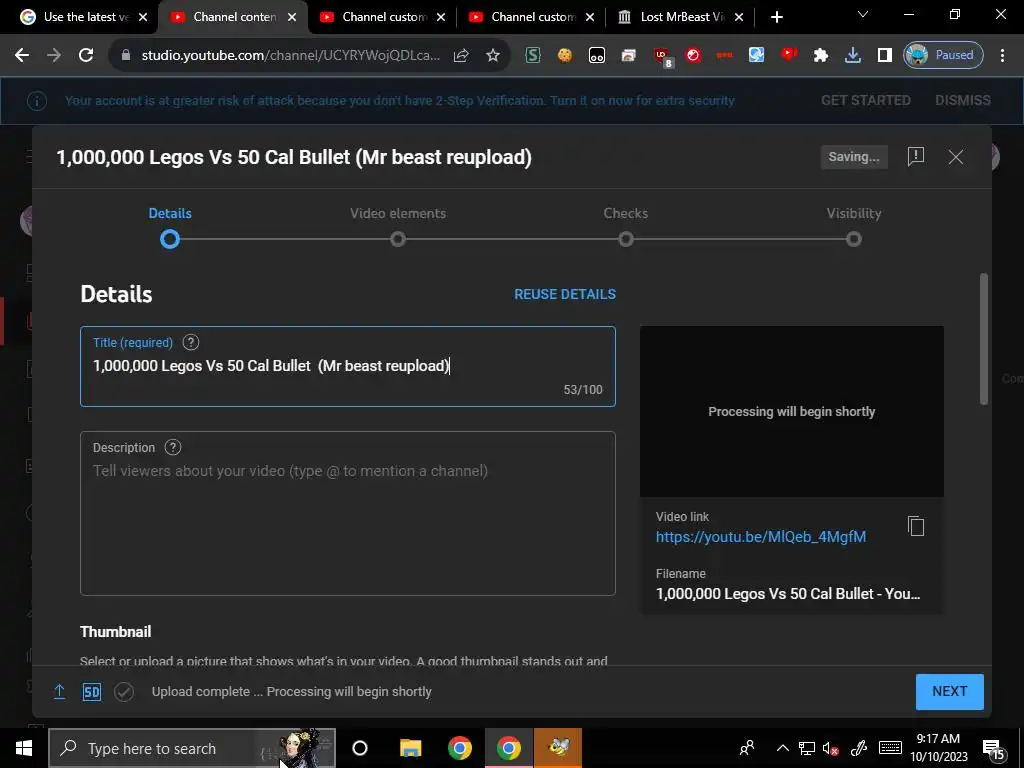Open the Windows Start menu

(x=24, y=748)
